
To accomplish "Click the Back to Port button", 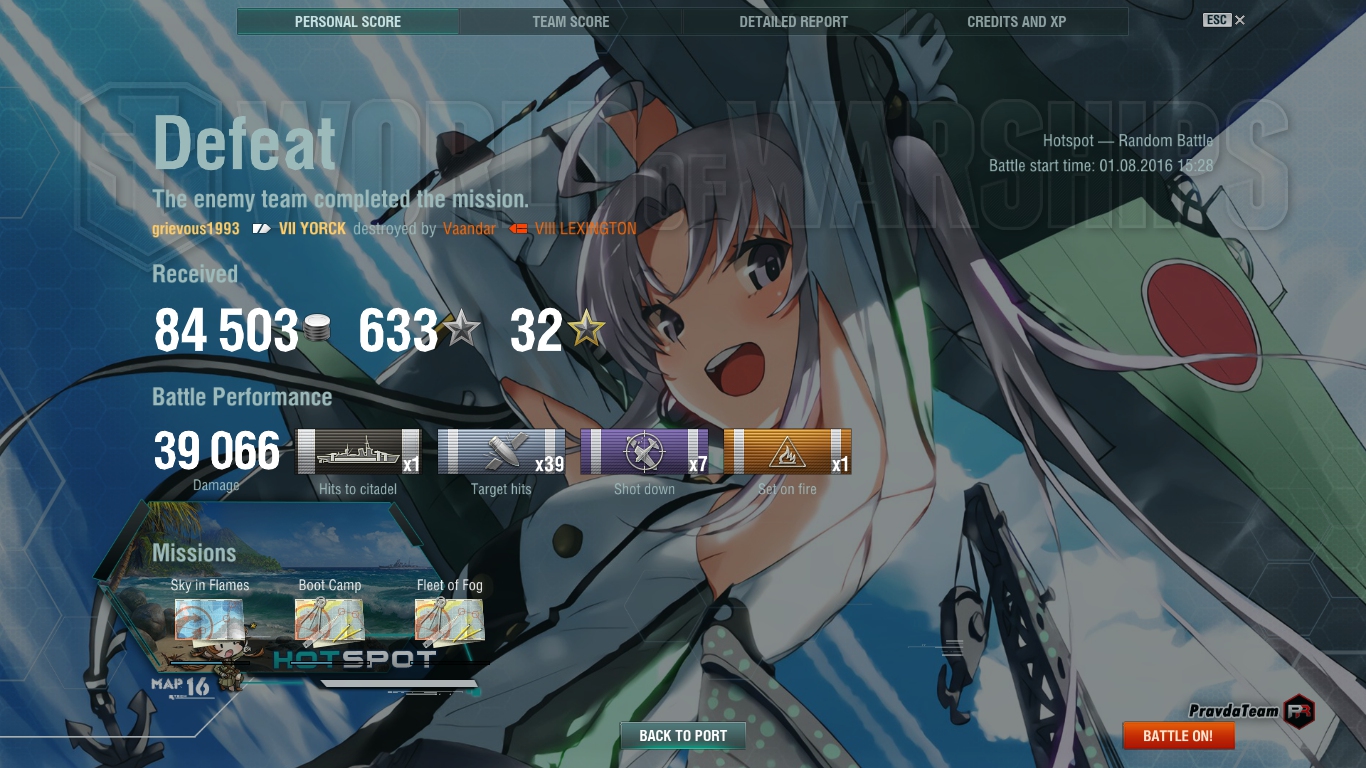I will [x=683, y=735].
